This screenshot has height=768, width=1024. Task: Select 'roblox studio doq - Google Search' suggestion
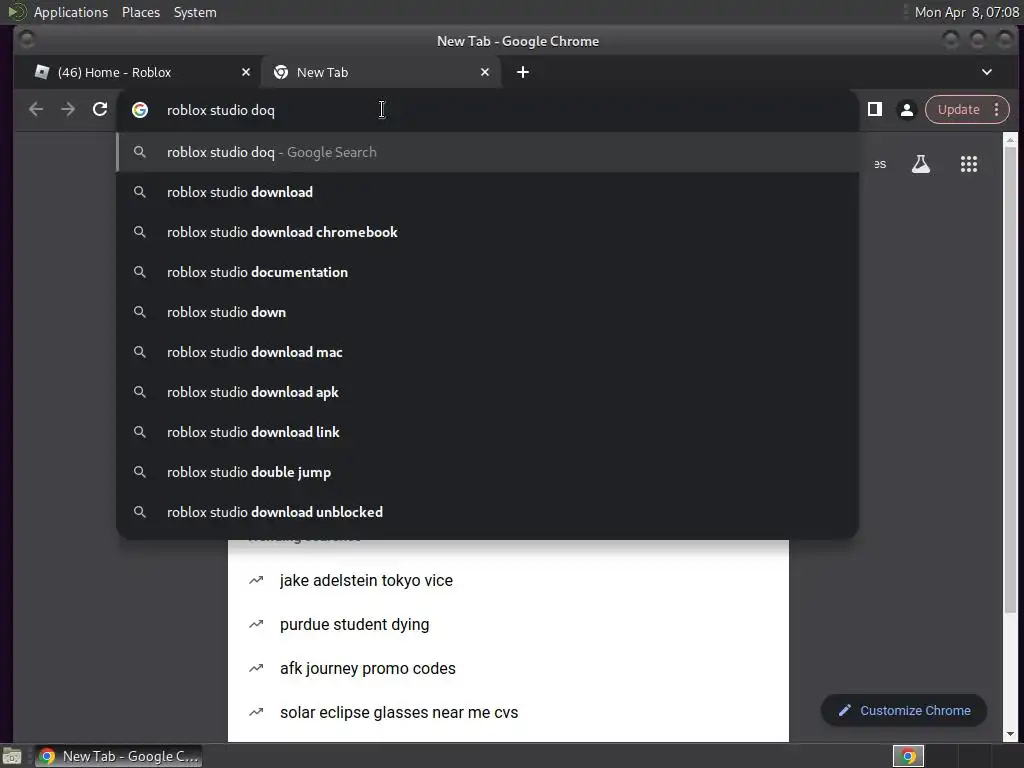487,152
